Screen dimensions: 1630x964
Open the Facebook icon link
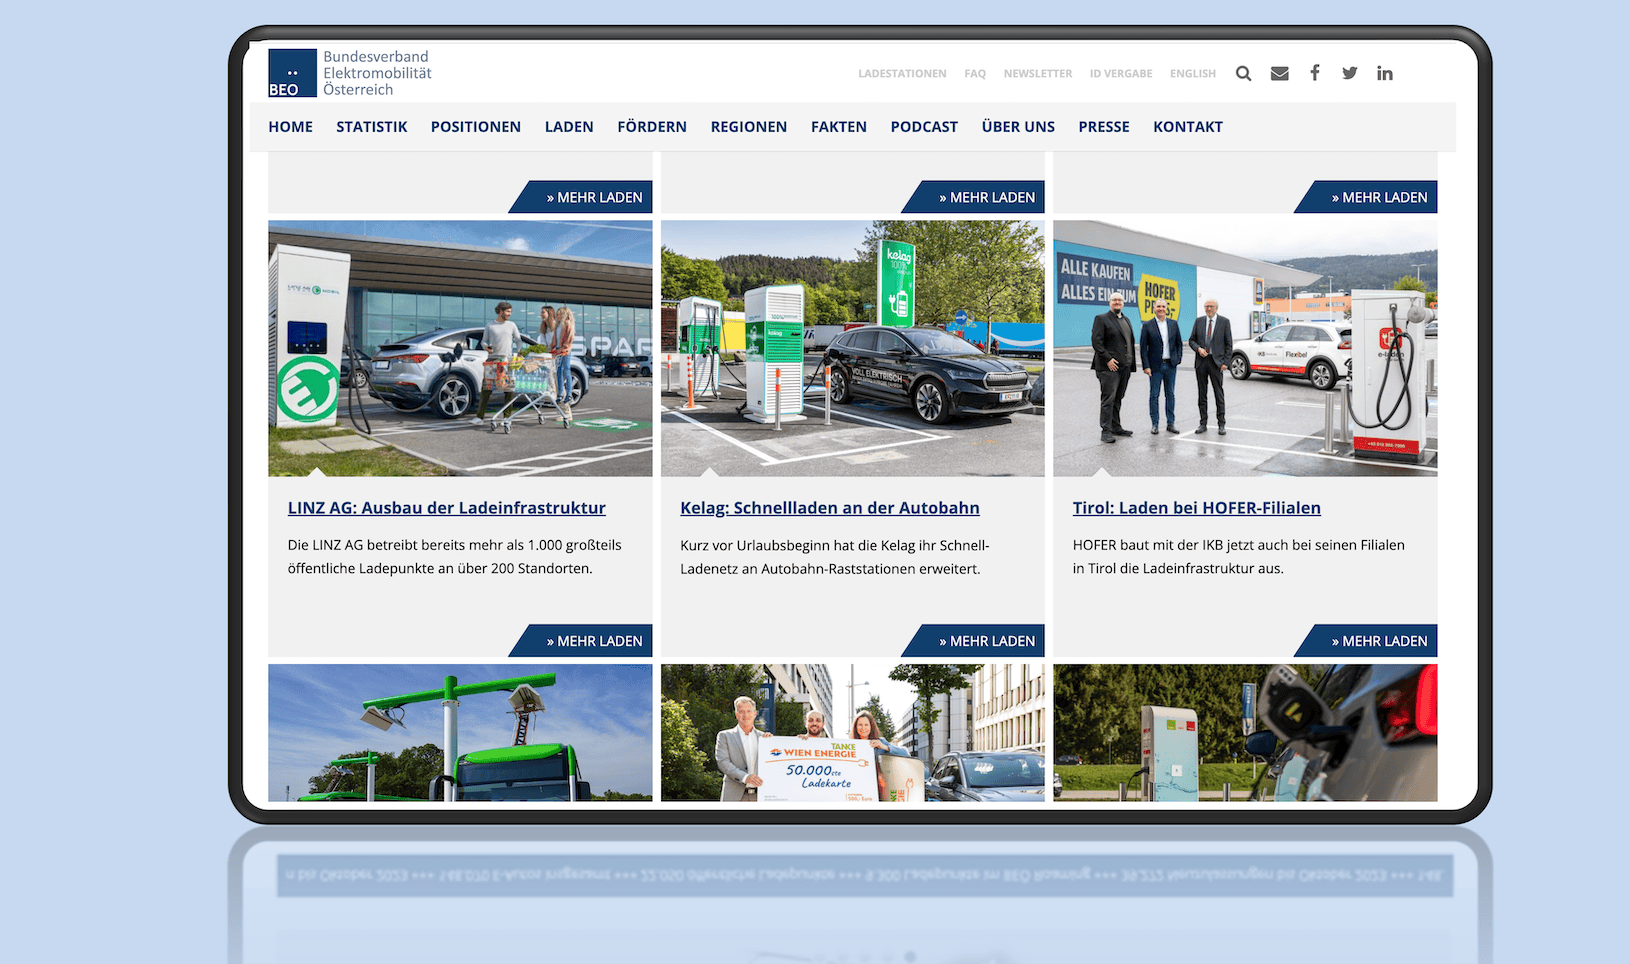[1315, 72]
